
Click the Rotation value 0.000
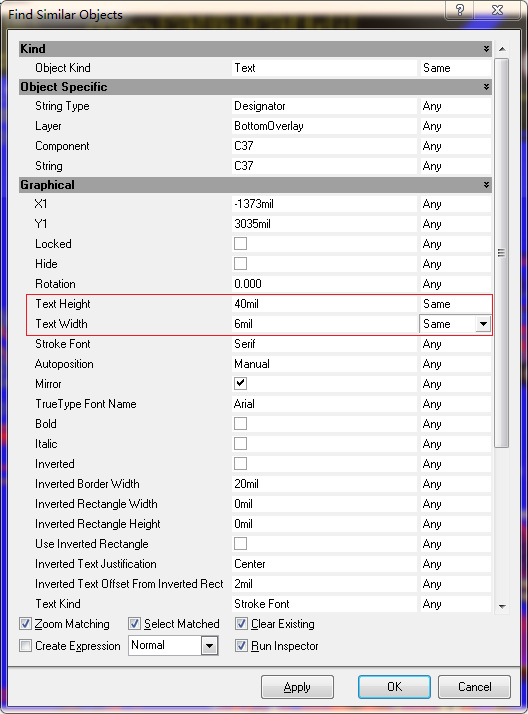tap(324, 284)
